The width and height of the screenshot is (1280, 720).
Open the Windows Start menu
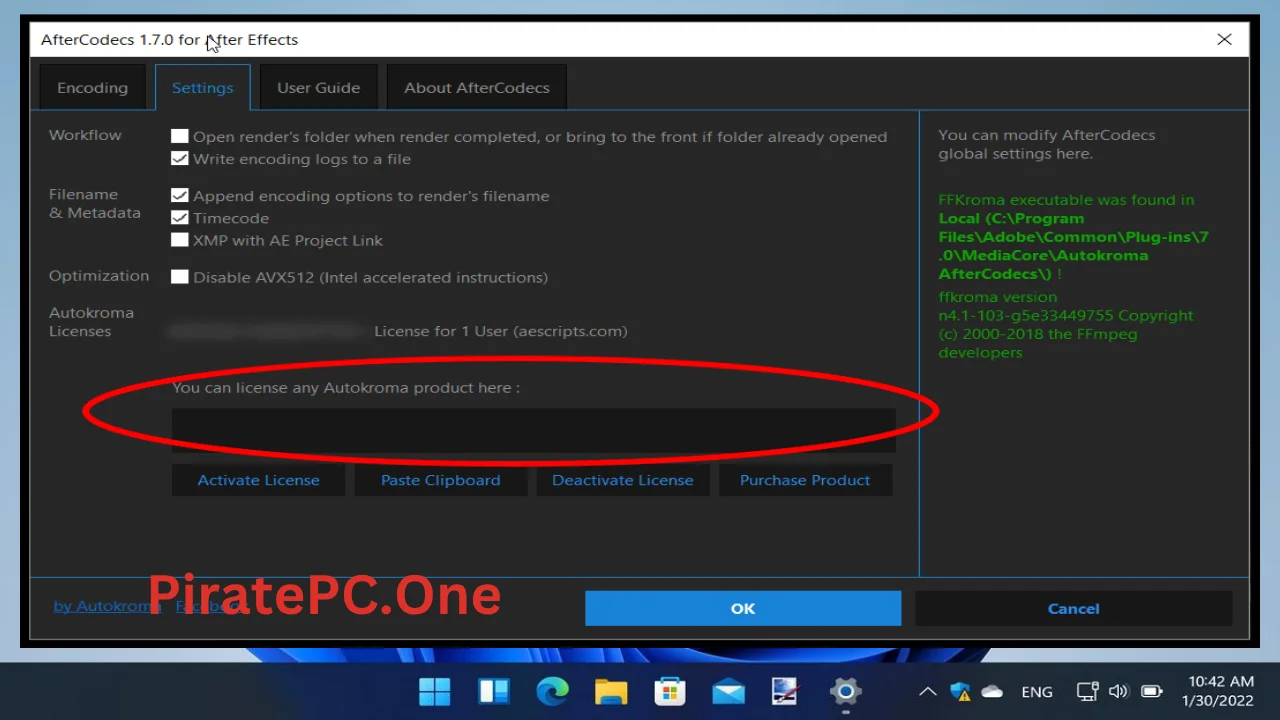coord(434,691)
